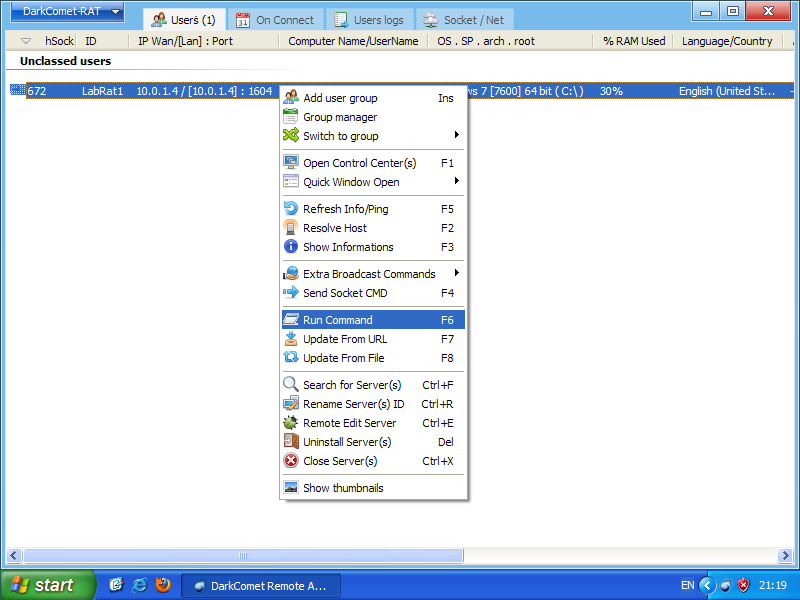Expand hidden system tray icons

tap(708, 585)
